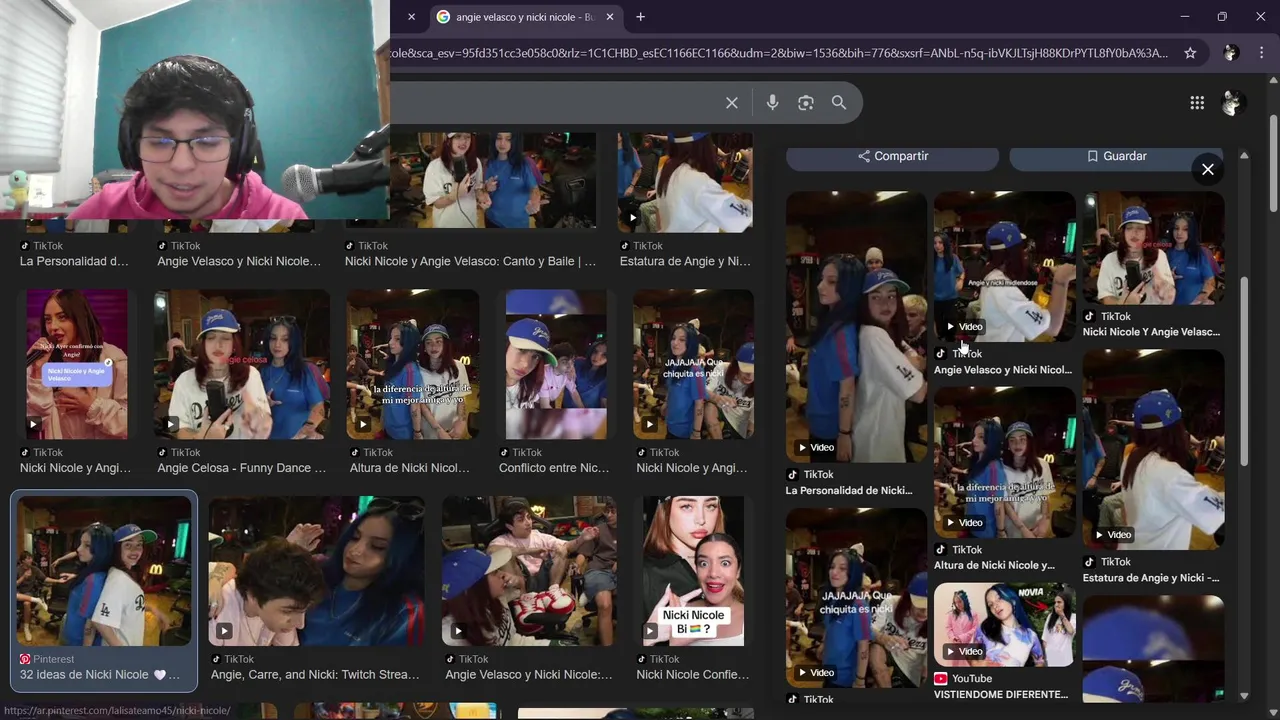
Task: Open 'Nicki Nicole y Angie Velasco: Canto y Baile' link
Action: point(470,261)
